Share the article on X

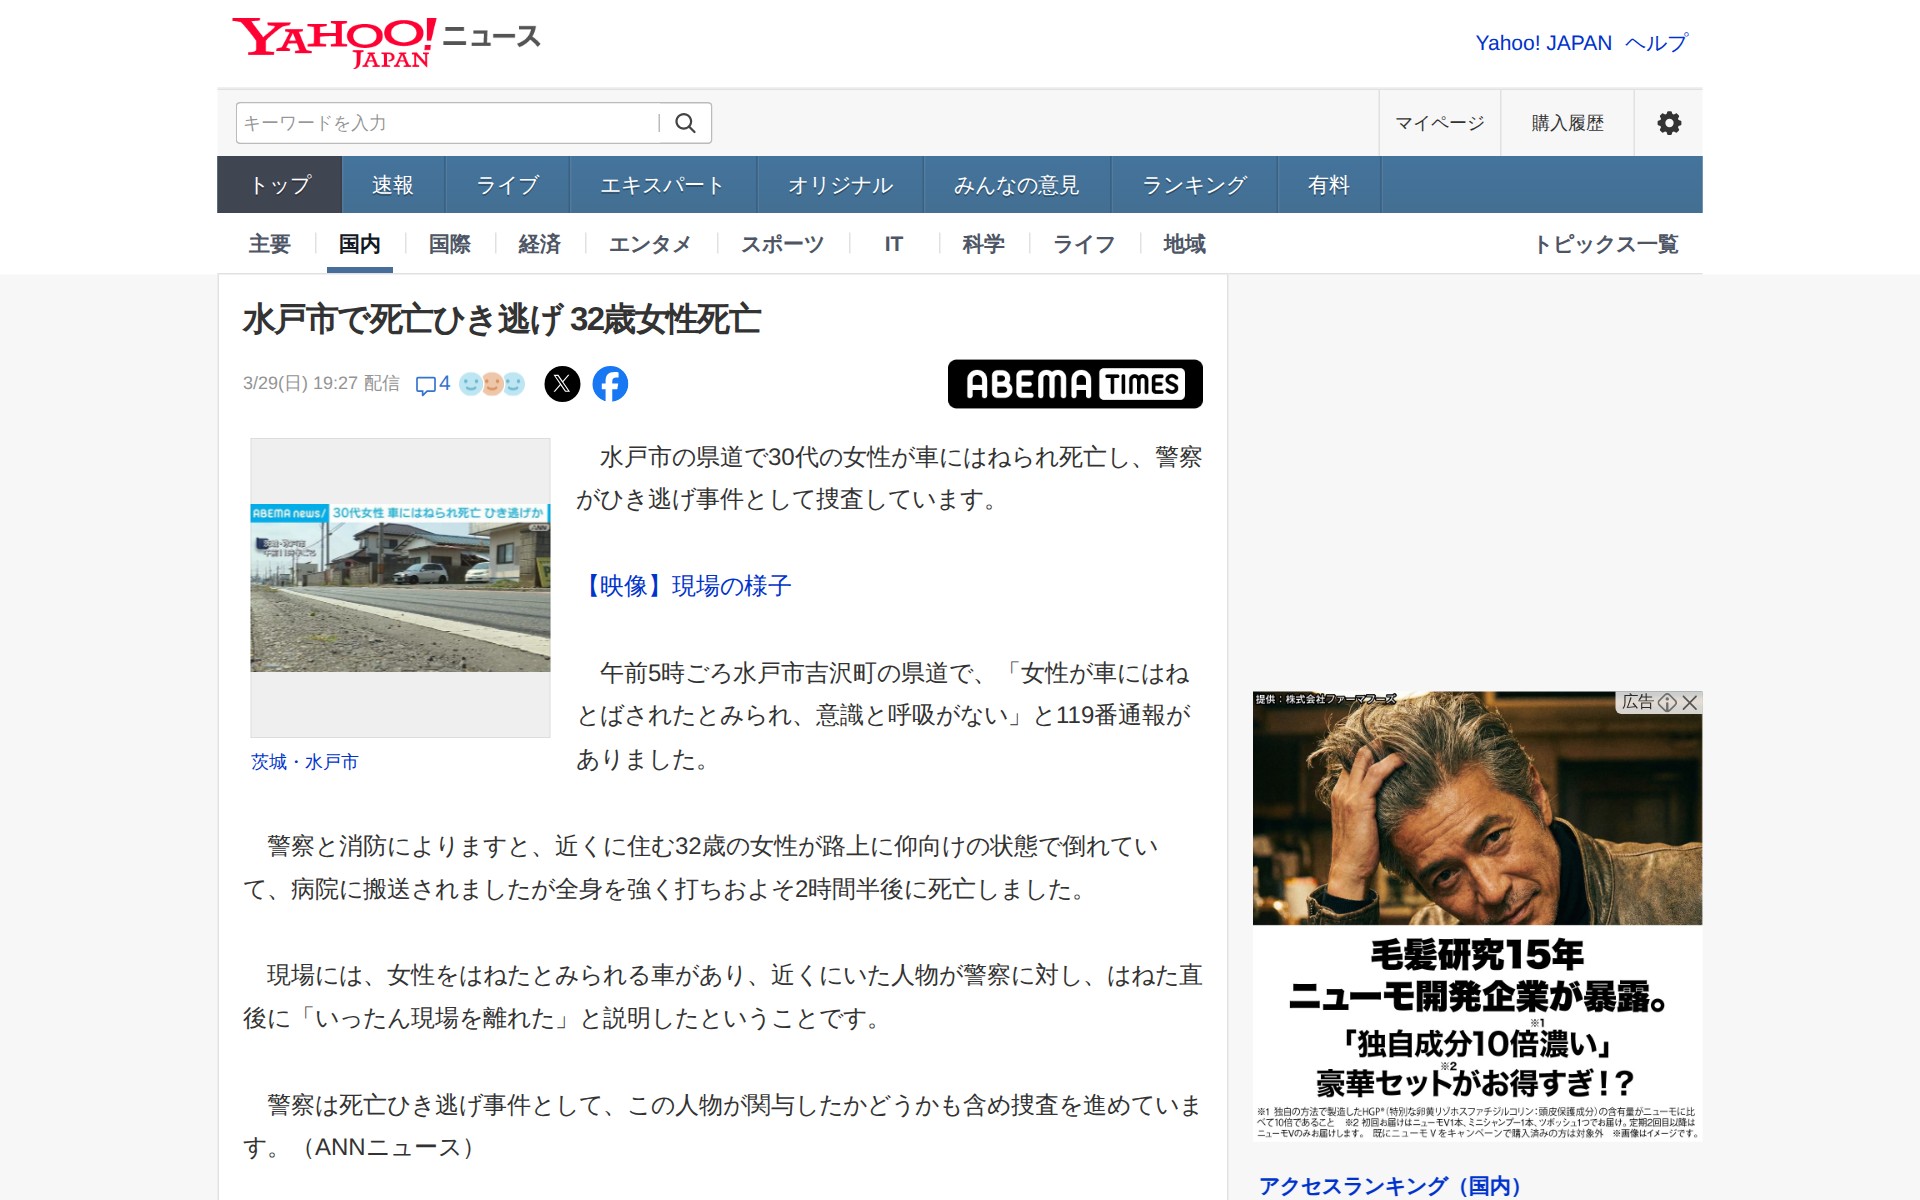[563, 383]
